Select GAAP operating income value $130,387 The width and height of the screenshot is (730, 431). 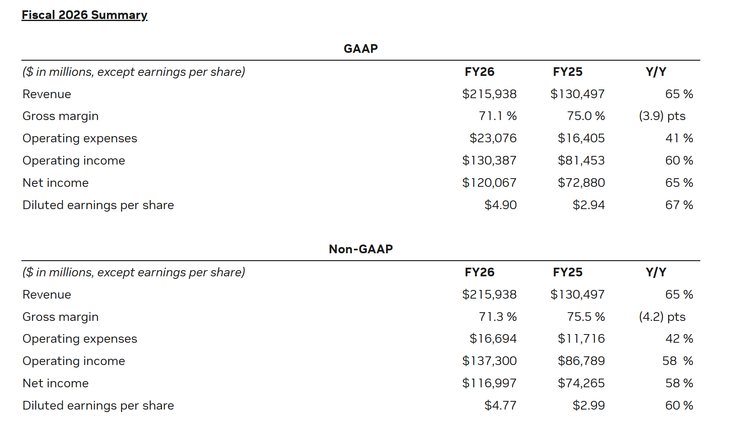point(488,160)
